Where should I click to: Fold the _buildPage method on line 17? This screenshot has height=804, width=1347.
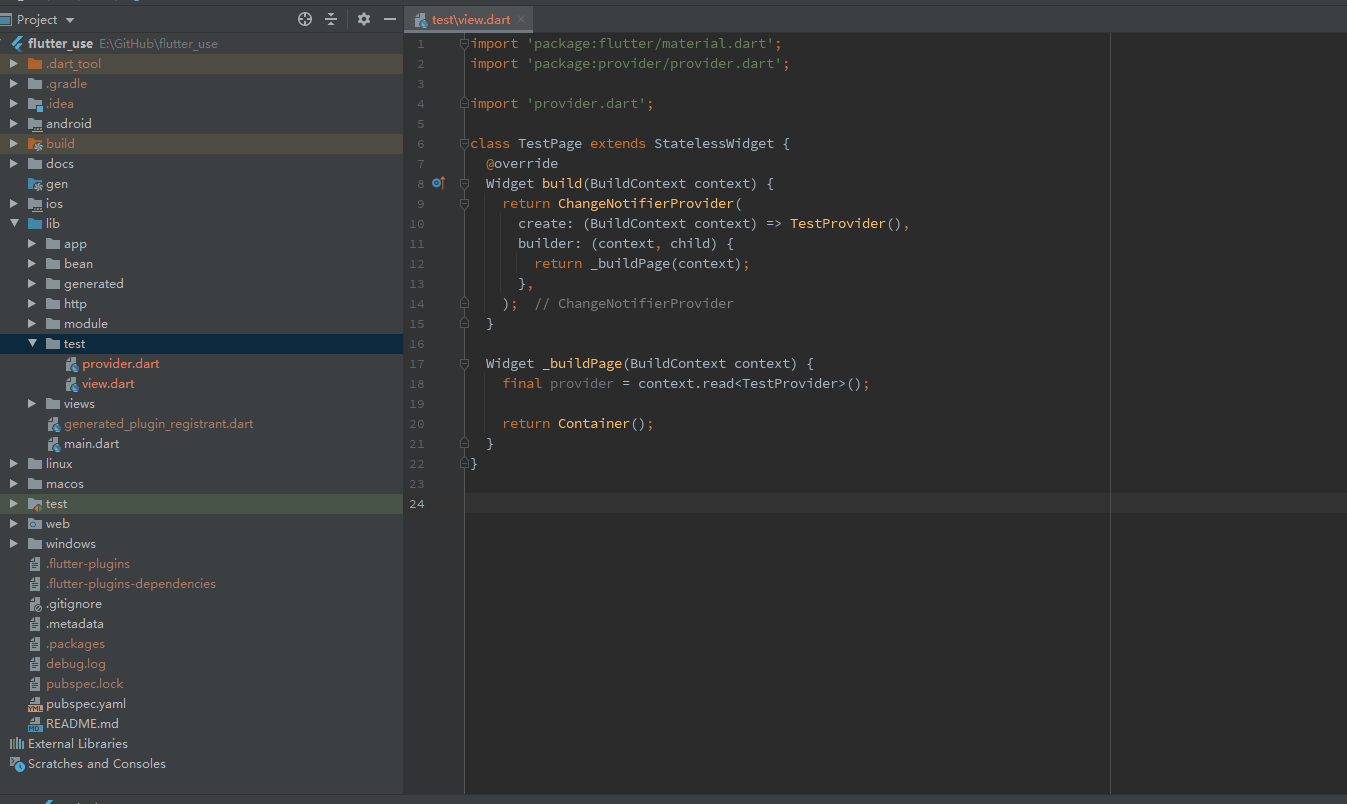click(464, 364)
